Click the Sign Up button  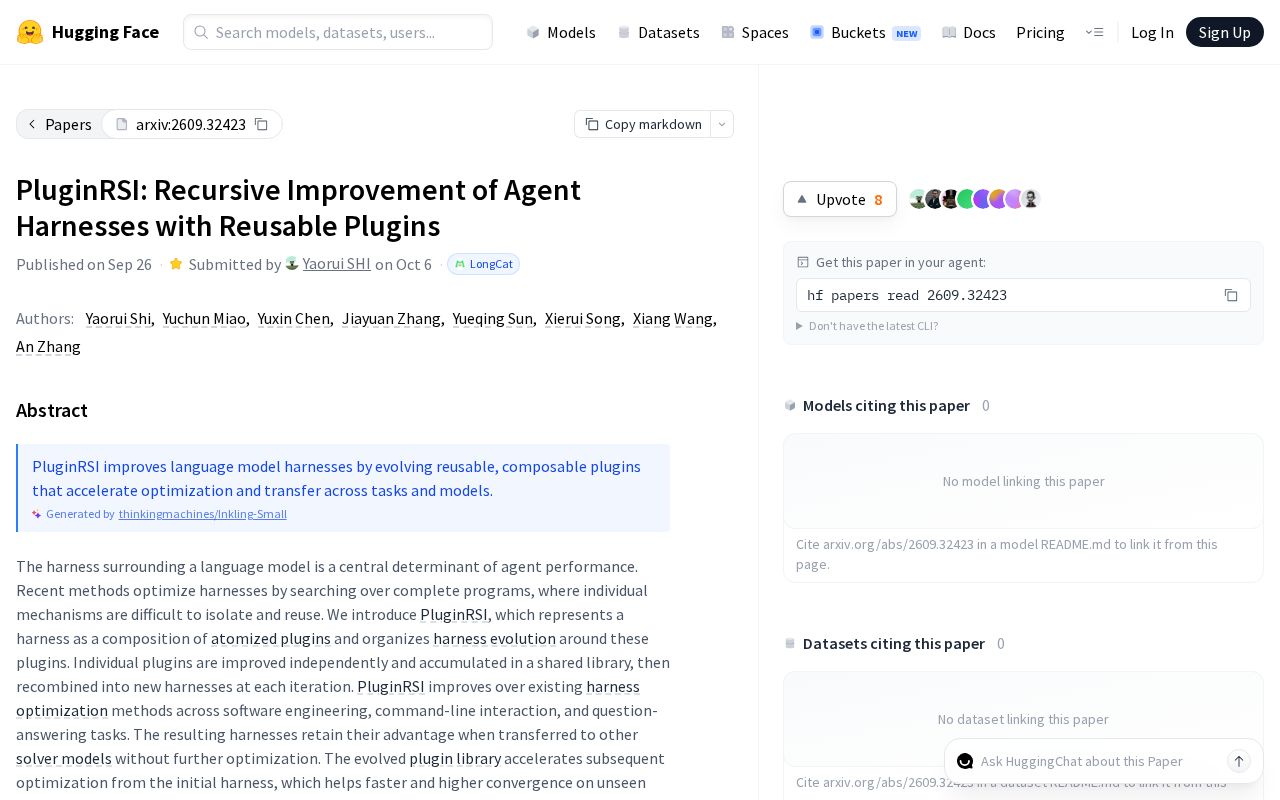1225,32
